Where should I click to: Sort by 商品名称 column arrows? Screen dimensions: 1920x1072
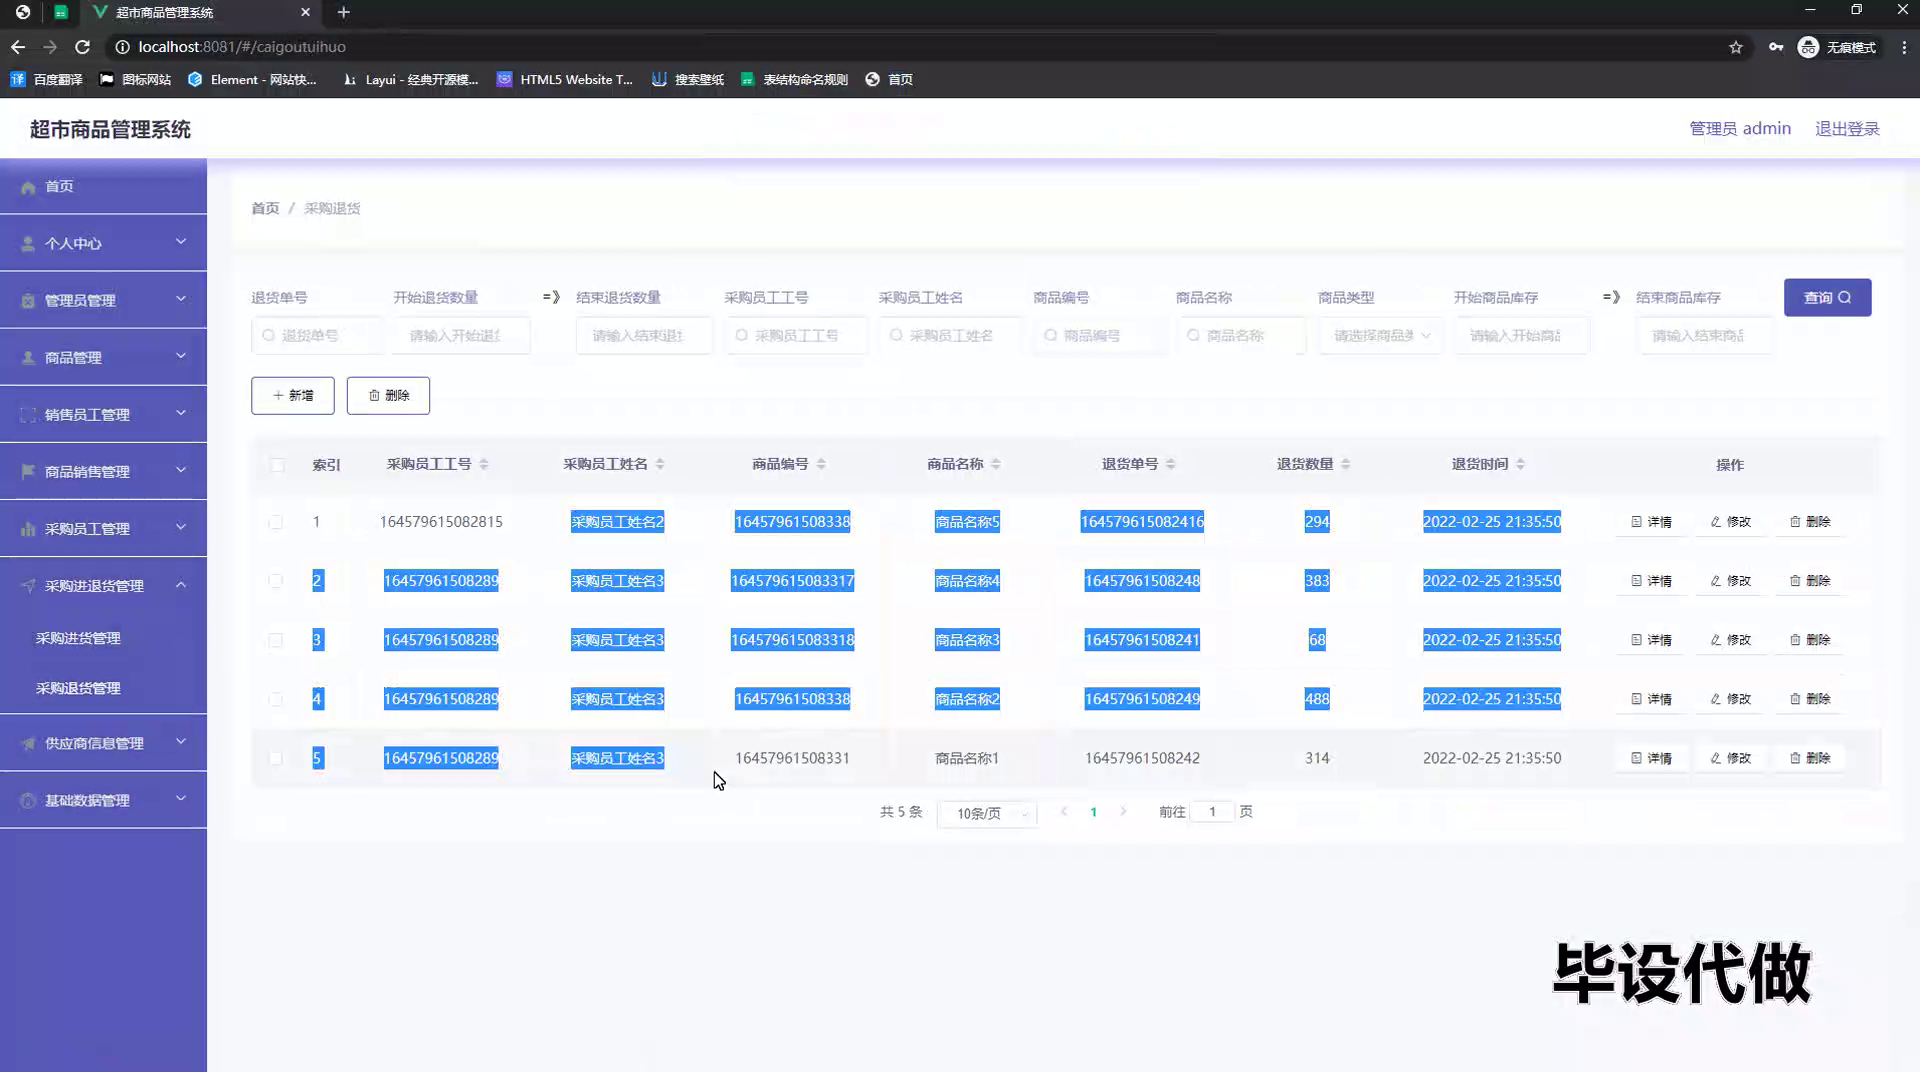click(x=996, y=464)
